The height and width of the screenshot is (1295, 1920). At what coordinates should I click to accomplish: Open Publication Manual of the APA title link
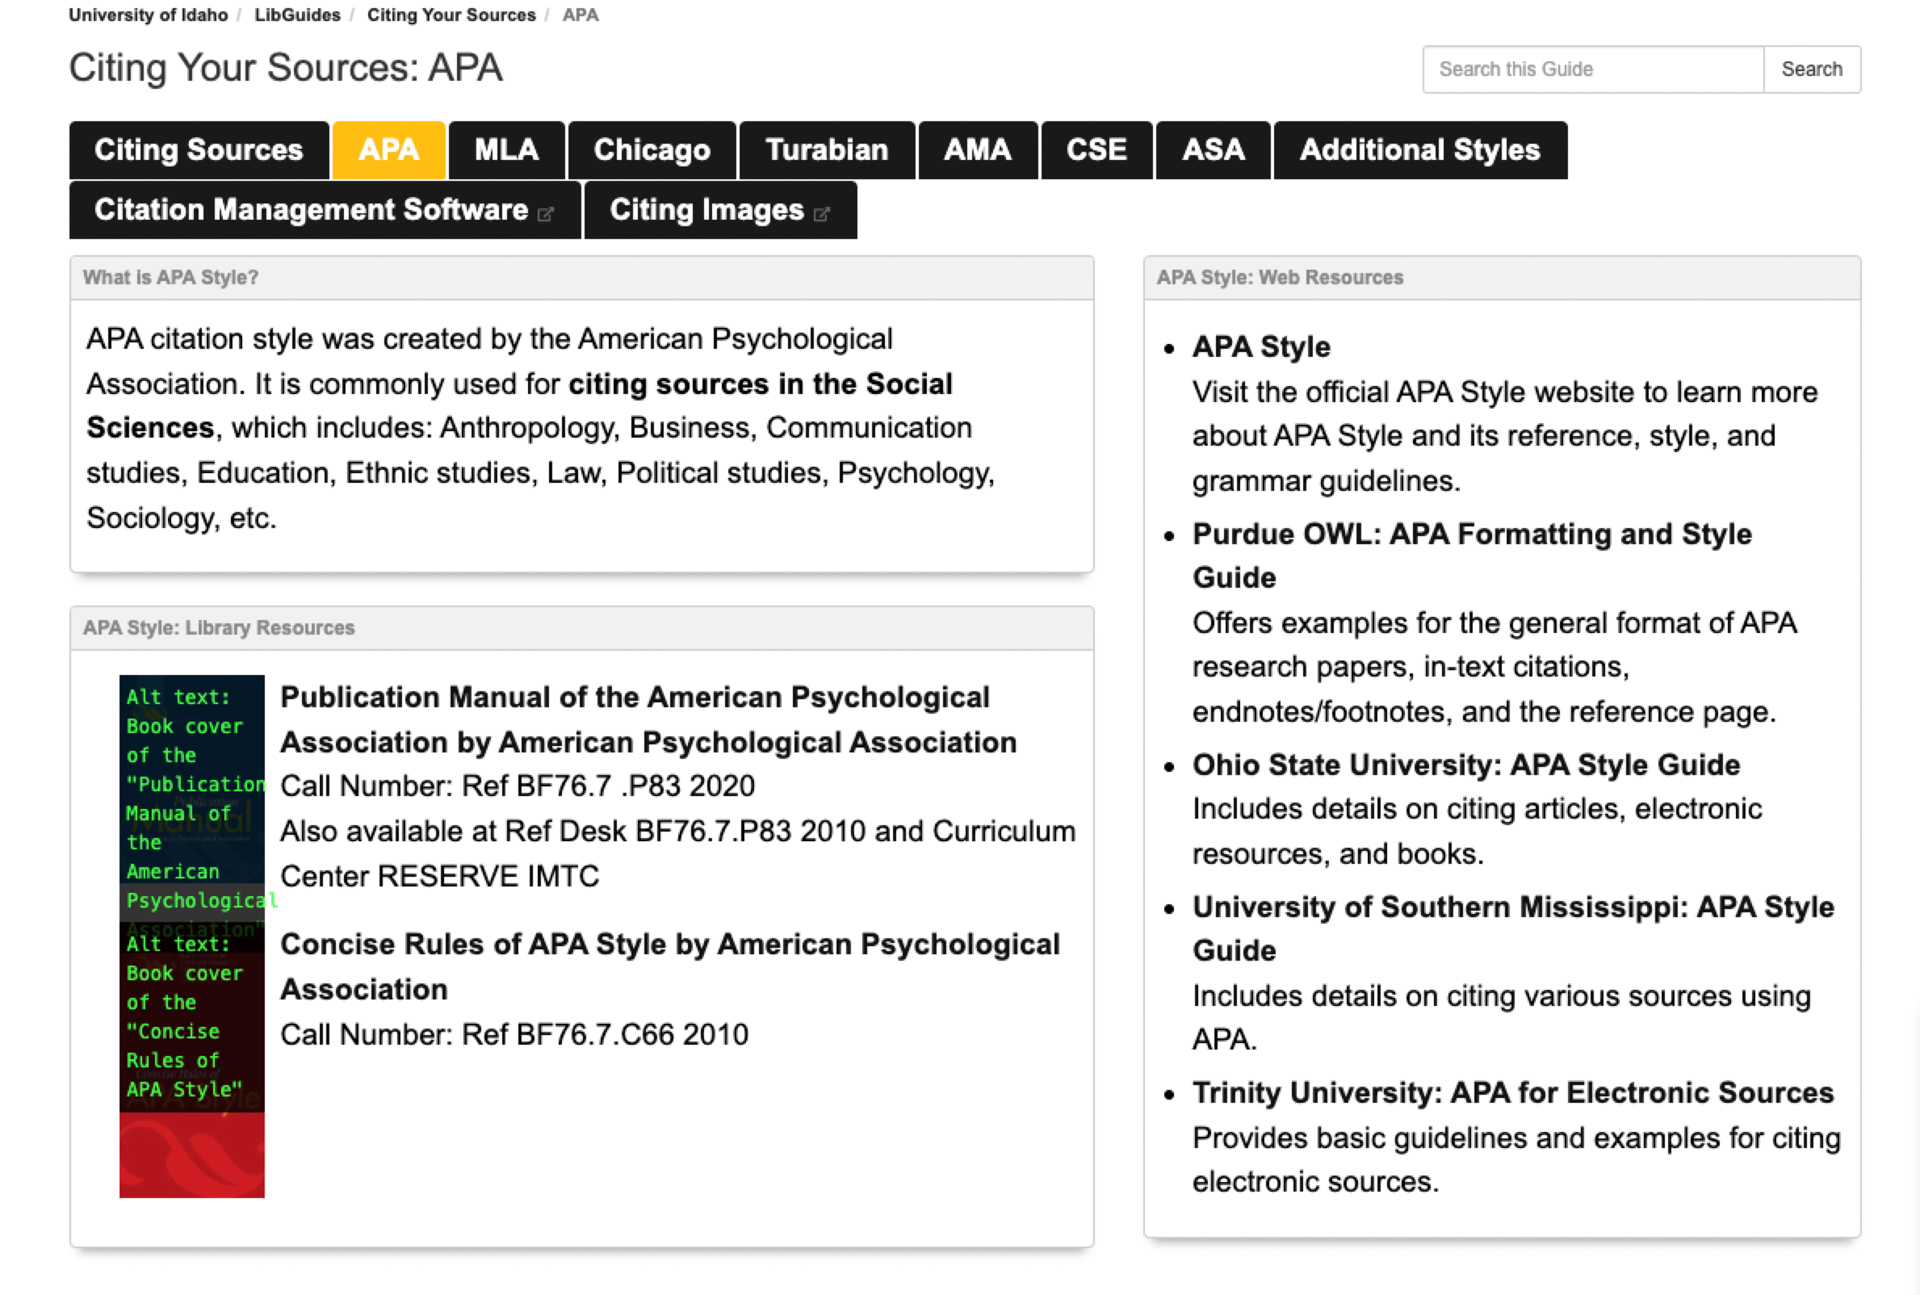(x=635, y=697)
